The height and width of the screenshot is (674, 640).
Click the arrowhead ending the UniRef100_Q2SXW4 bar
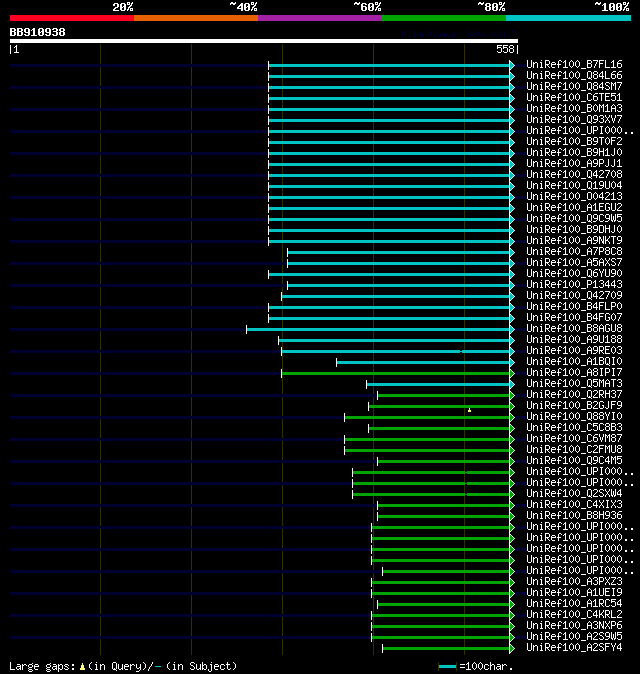(x=512, y=495)
